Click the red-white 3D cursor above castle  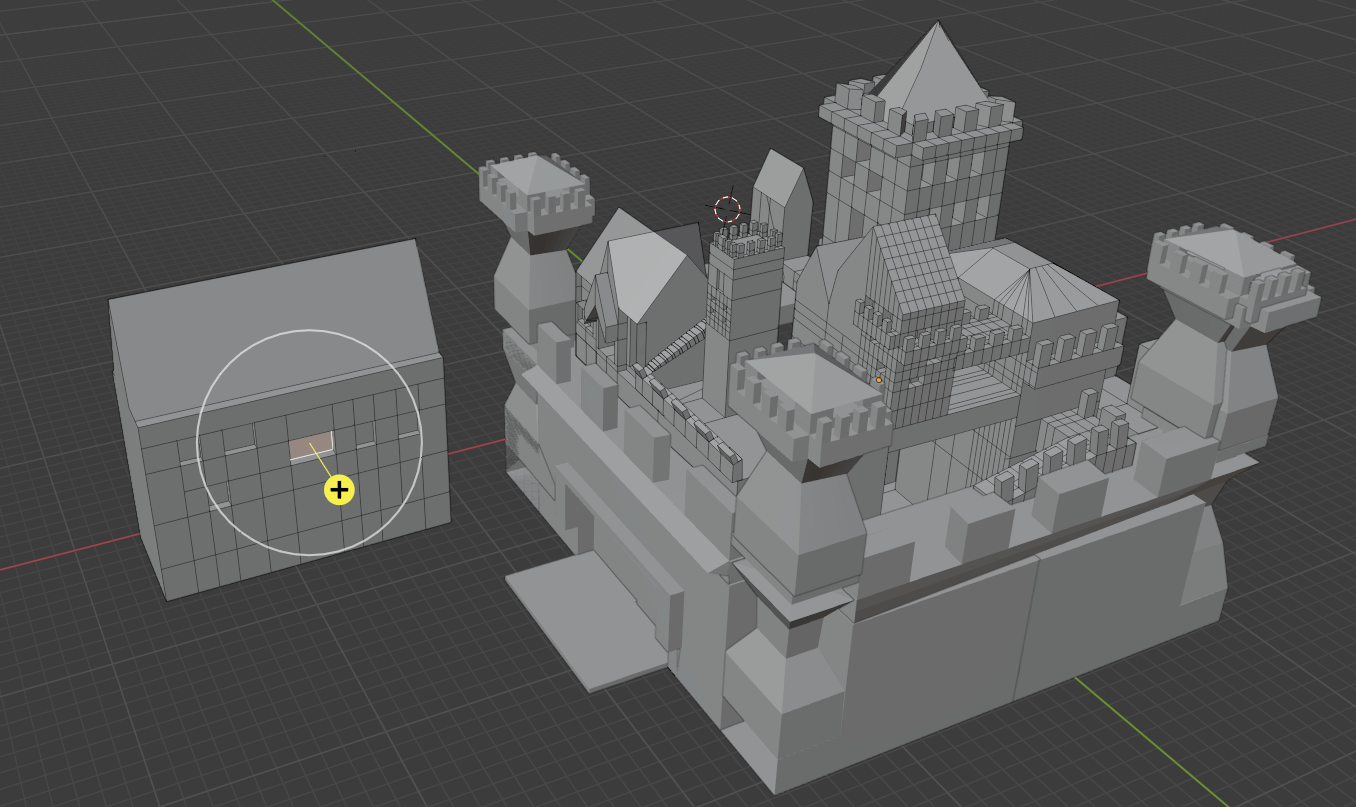point(727,209)
